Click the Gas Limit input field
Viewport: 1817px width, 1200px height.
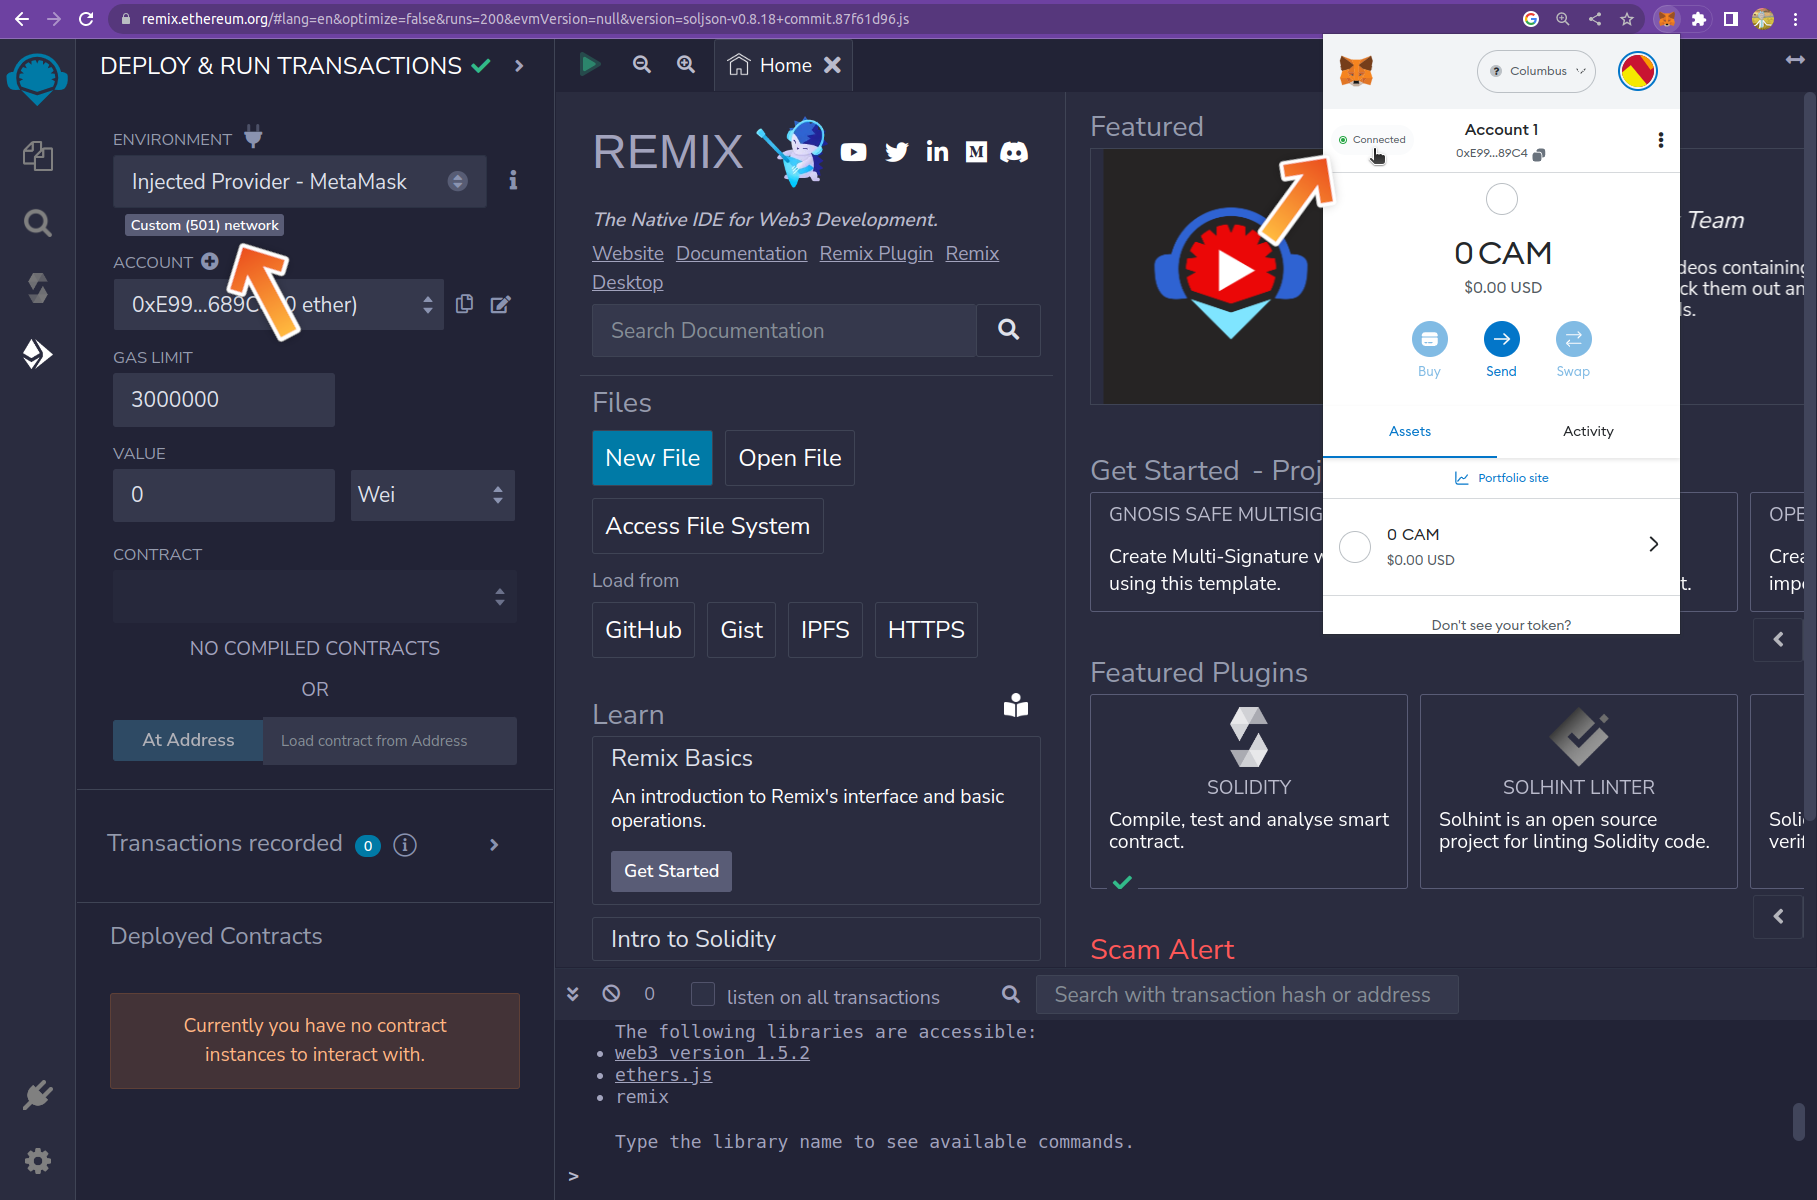223,399
